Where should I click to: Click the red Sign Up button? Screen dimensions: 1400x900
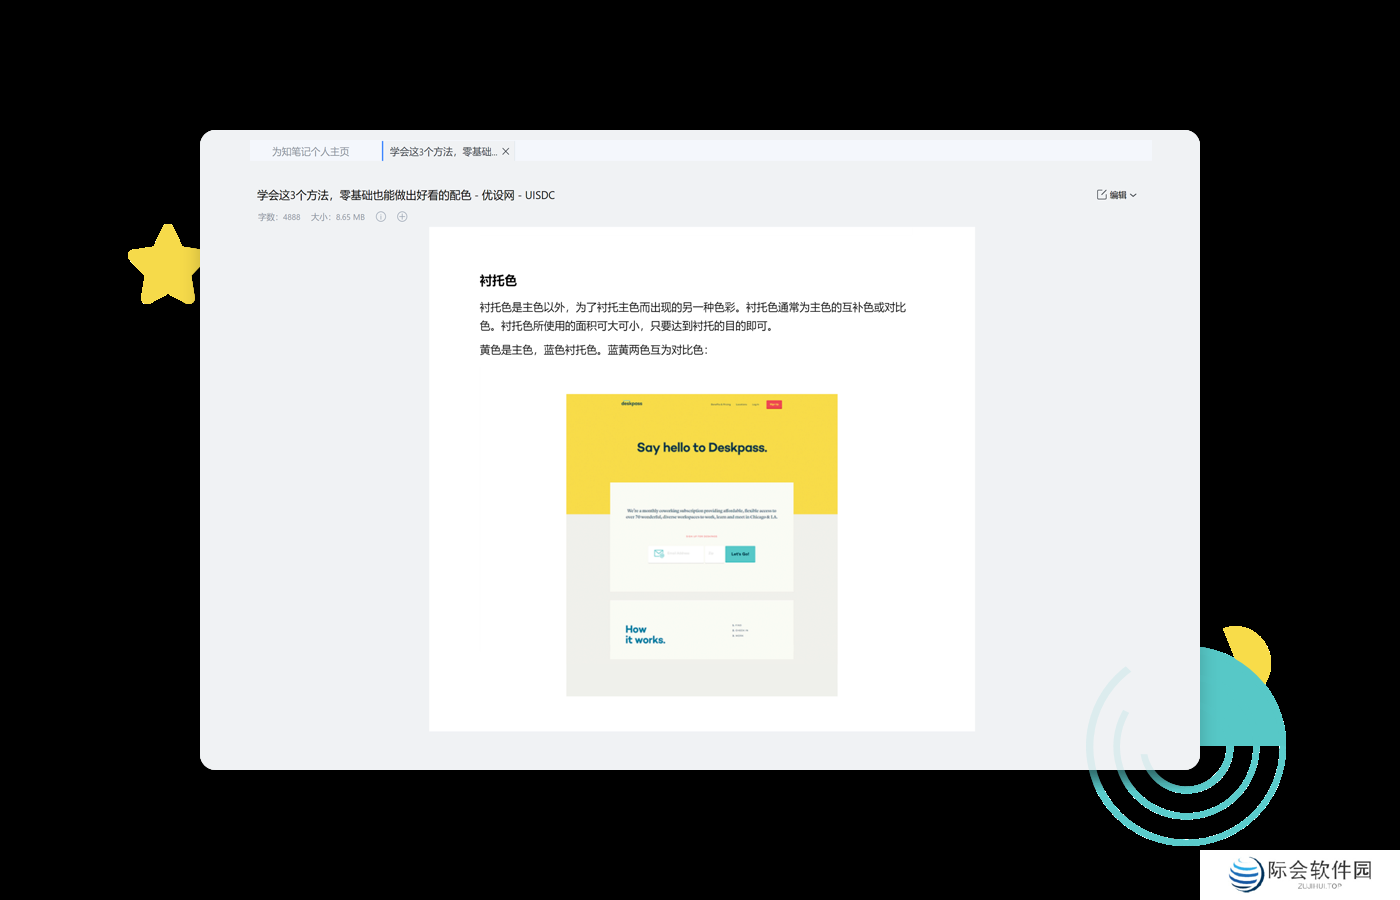pyautogui.click(x=774, y=404)
